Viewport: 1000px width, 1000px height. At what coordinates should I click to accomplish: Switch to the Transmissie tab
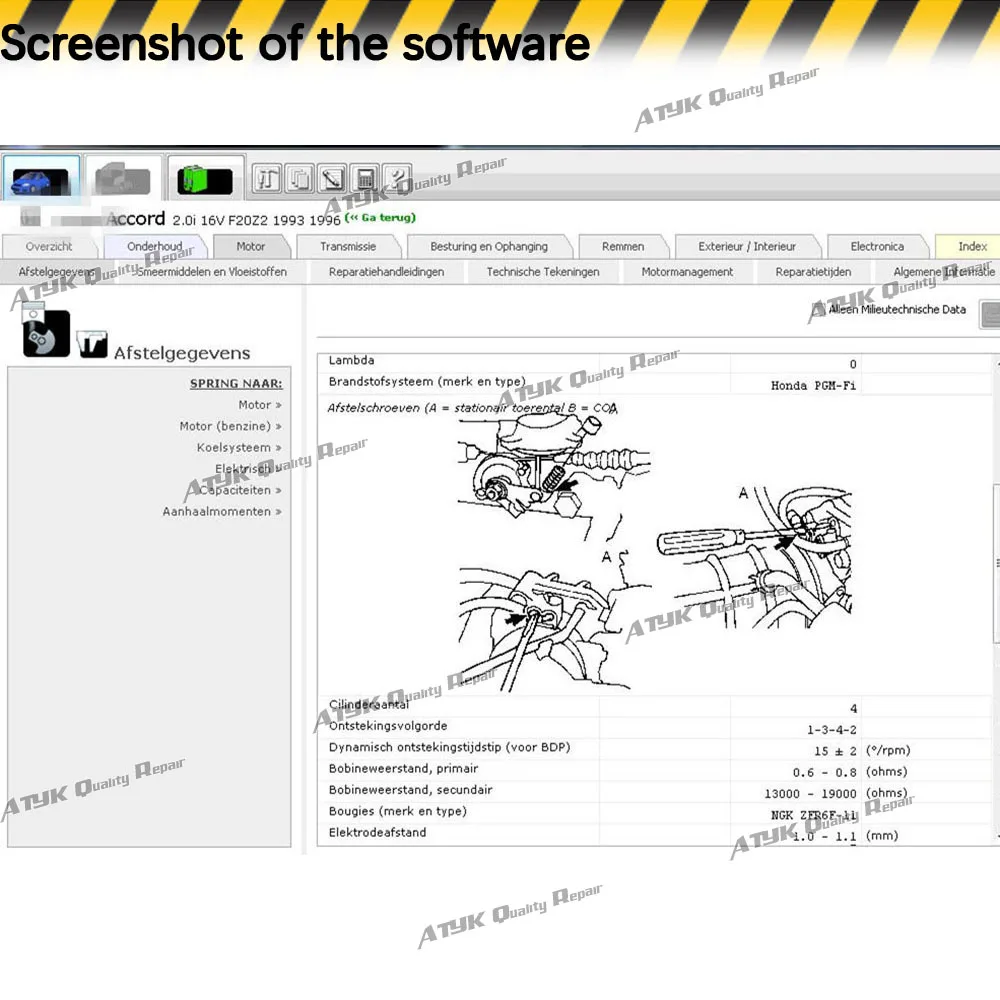tap(348, 246)
